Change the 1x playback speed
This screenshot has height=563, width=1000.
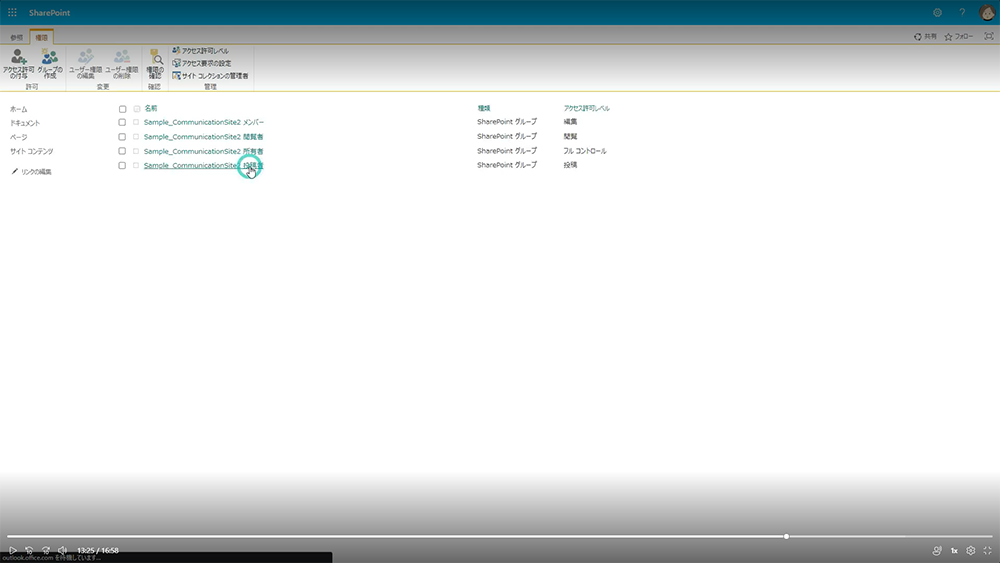[954, 550]
